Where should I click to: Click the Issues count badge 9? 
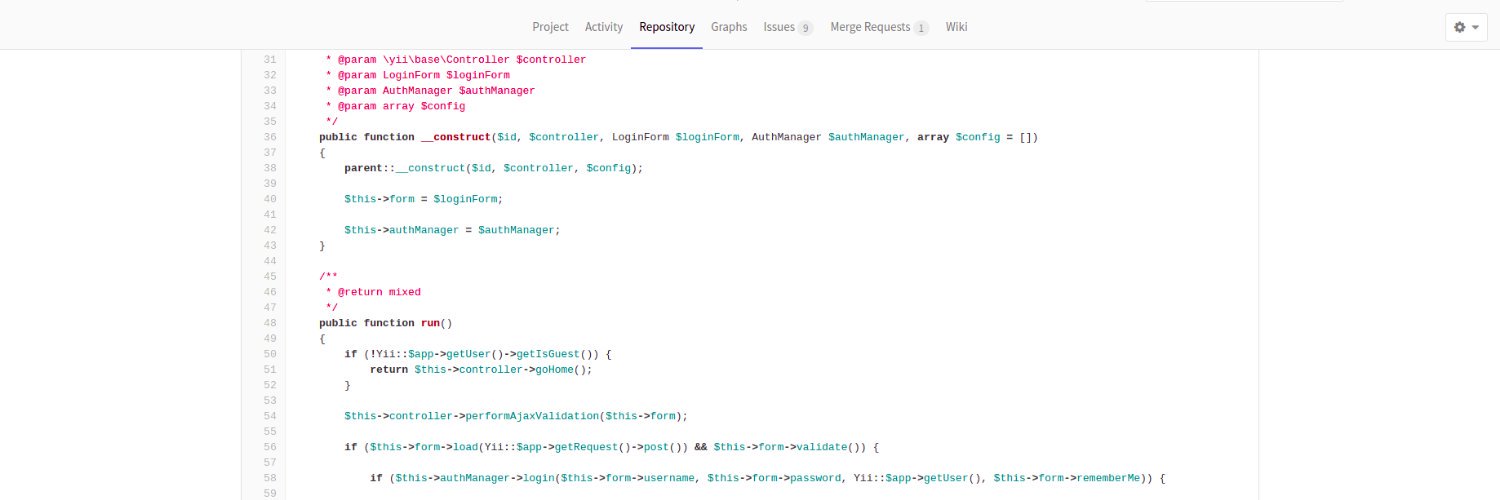coord(805,28)
